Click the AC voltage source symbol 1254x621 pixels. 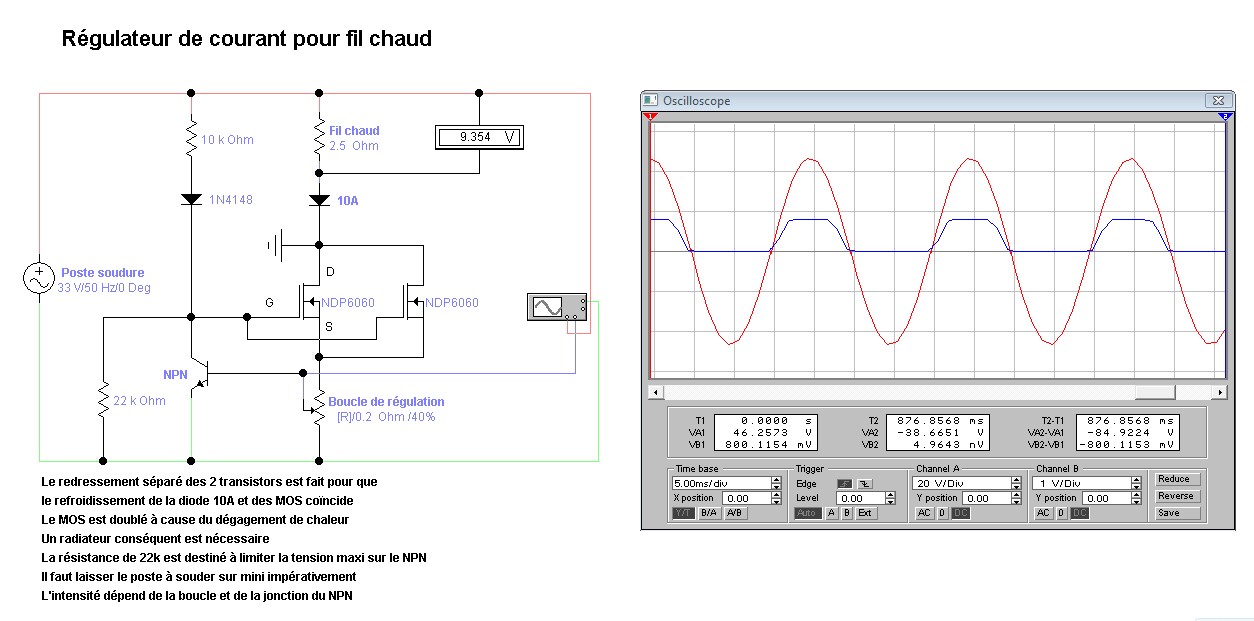pyautogui.click(x=39, y=279)
